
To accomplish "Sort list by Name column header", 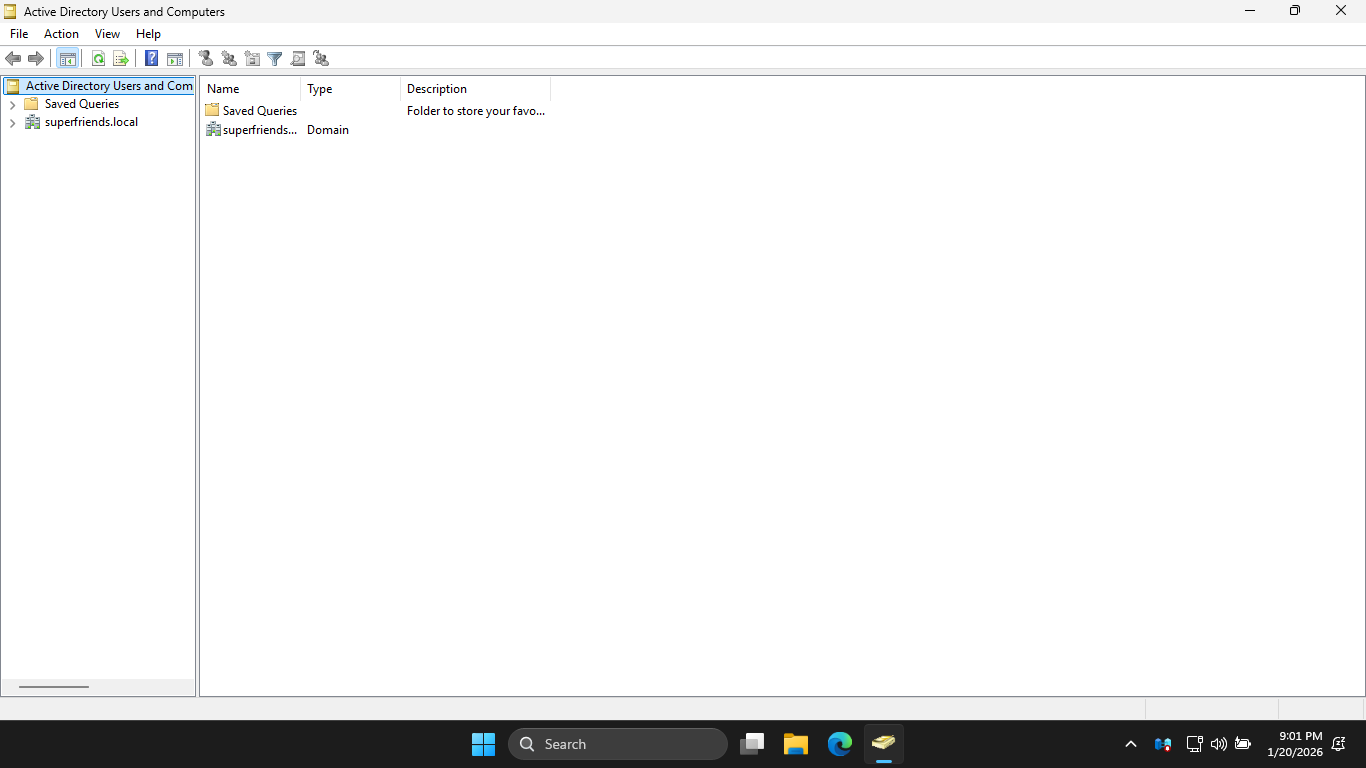I will tap(250, 89).
